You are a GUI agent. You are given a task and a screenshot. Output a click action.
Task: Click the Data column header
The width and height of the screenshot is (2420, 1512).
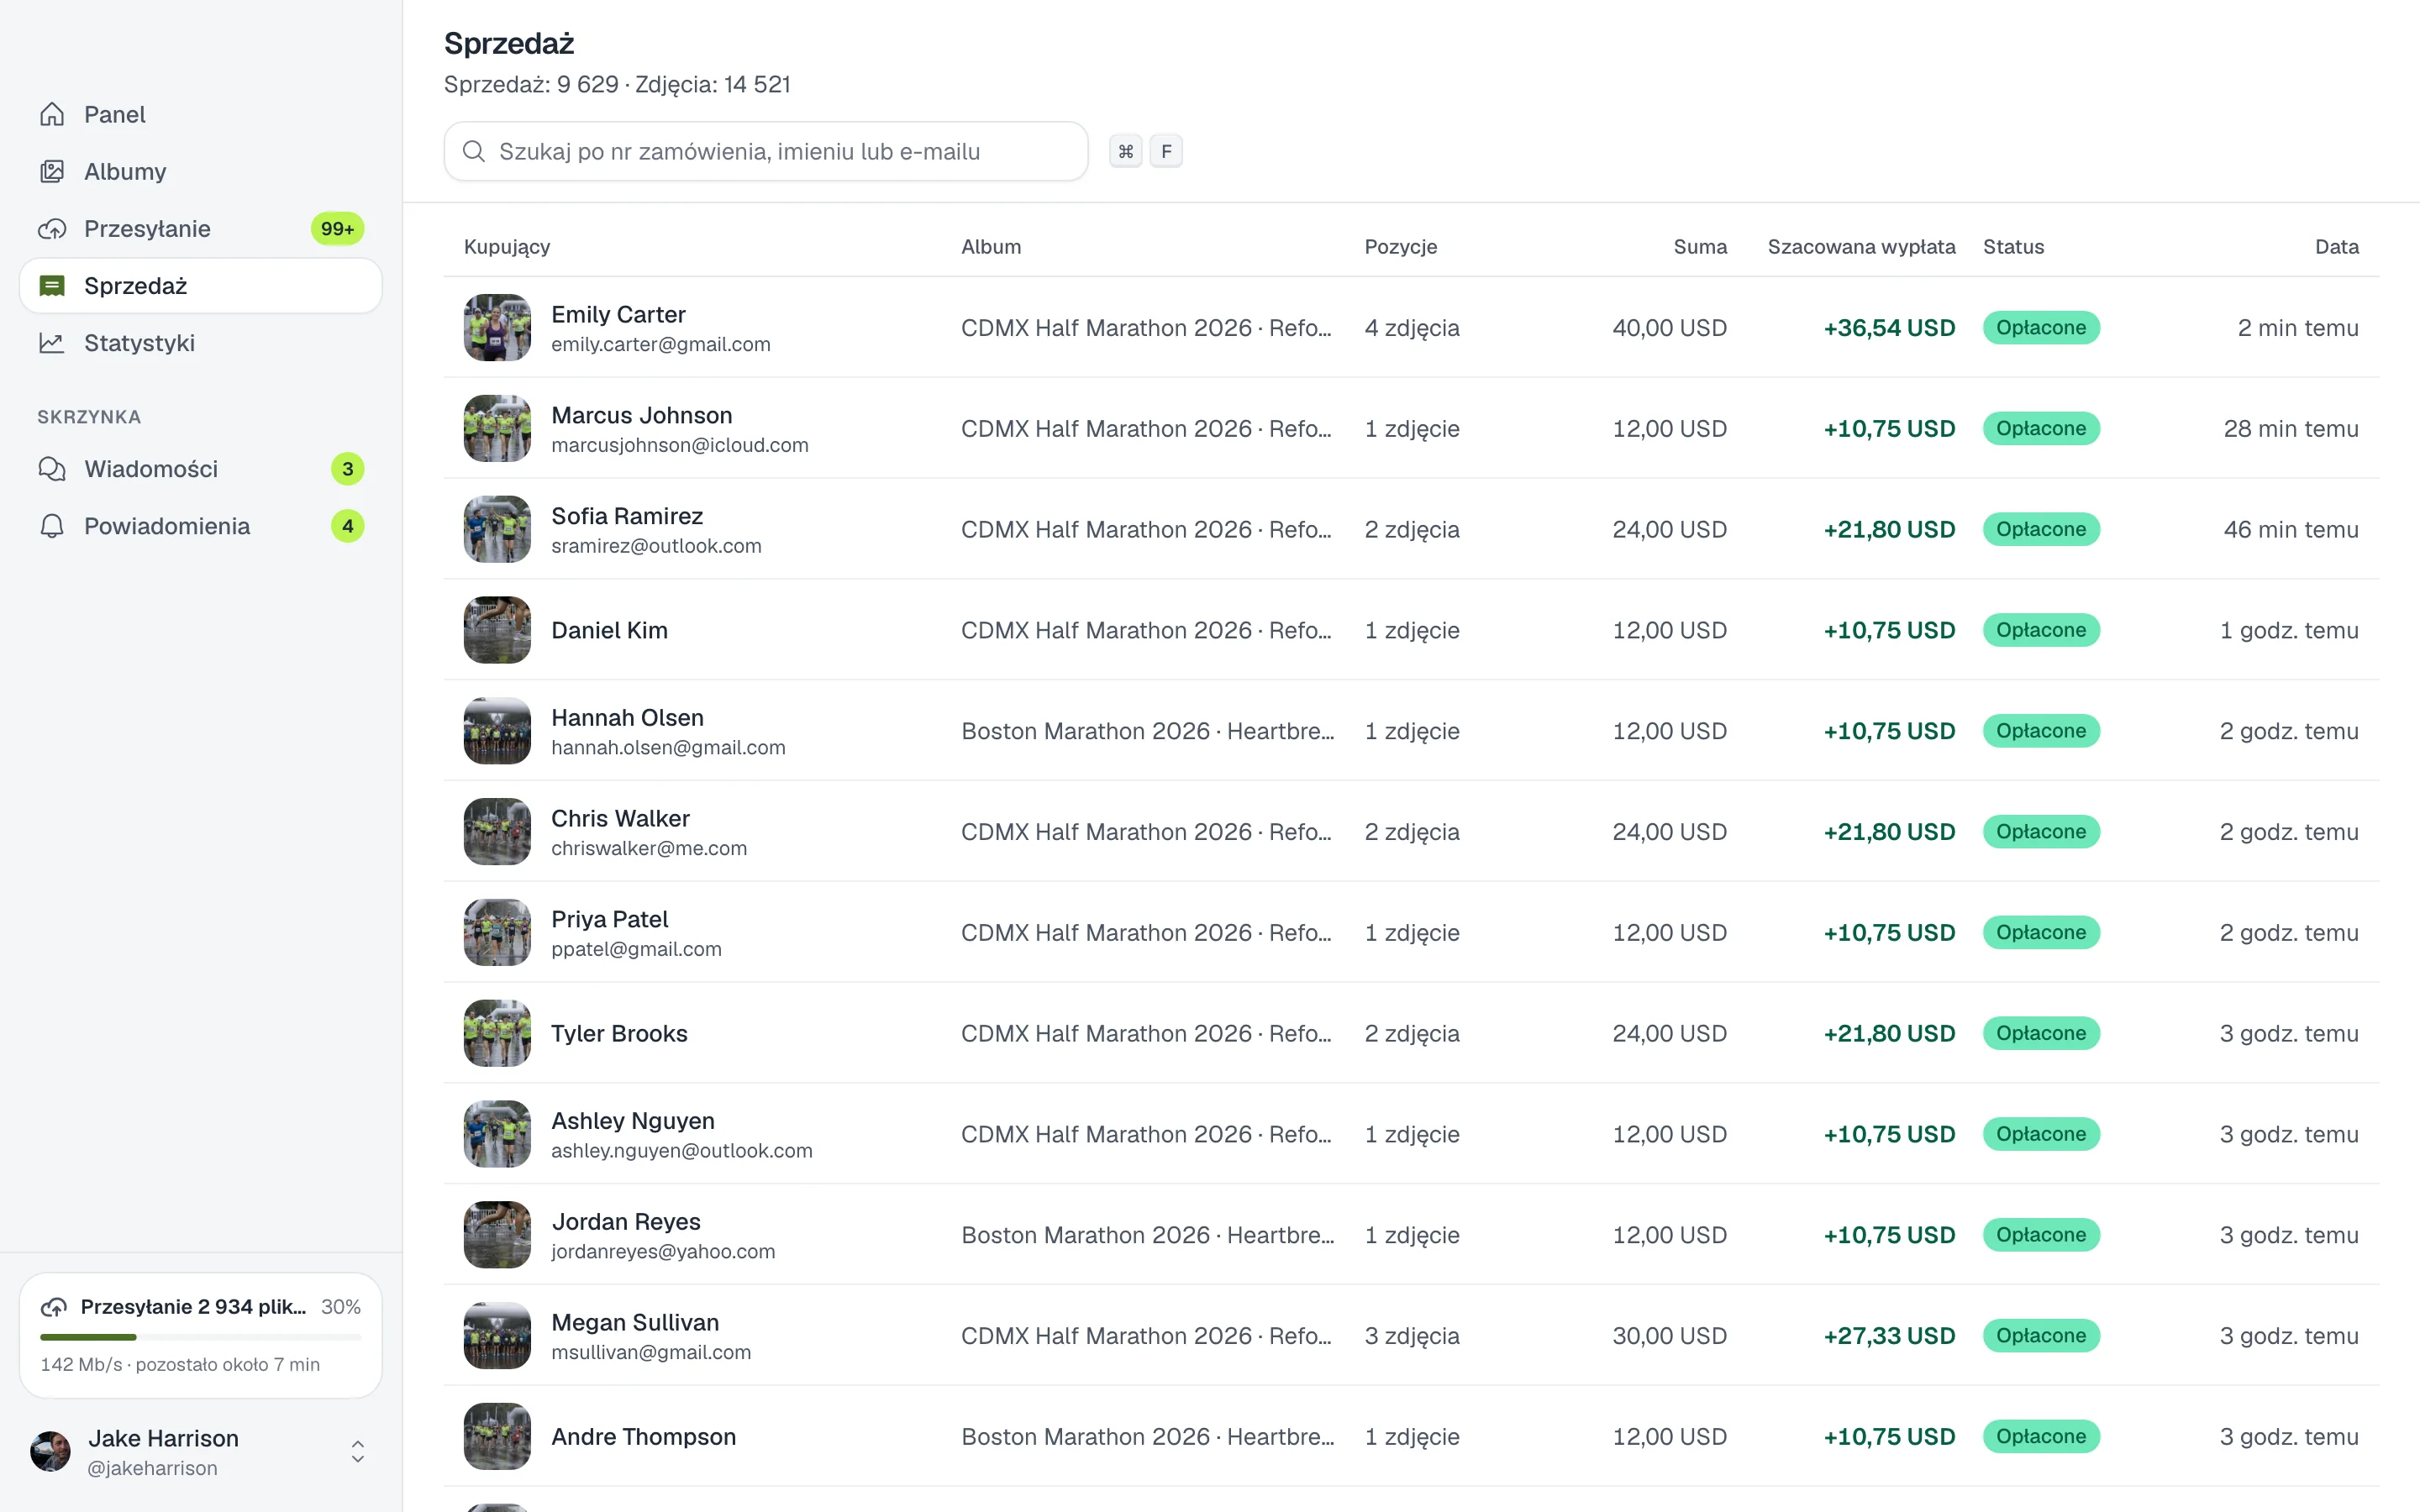coord(2337,247)
